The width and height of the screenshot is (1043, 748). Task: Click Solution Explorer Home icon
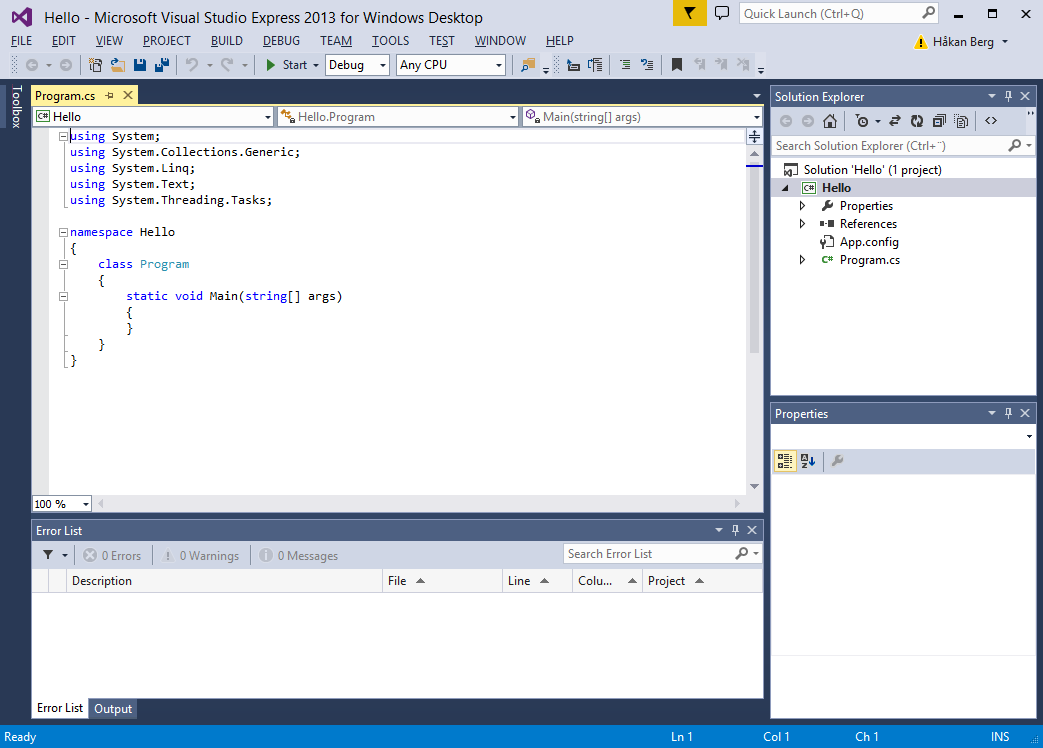[829, 121]
